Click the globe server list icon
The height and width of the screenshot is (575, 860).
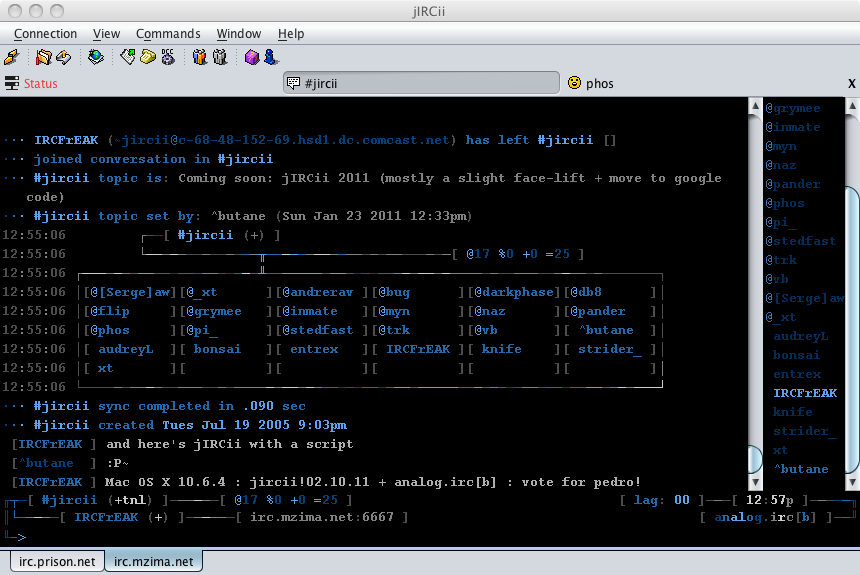[x=95, y=57]
